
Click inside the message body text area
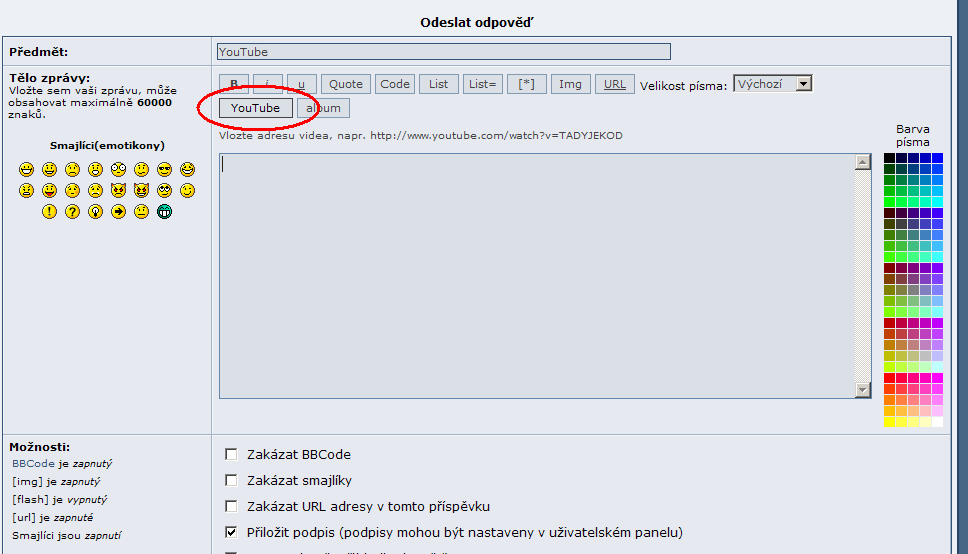[x=536, y=275]
